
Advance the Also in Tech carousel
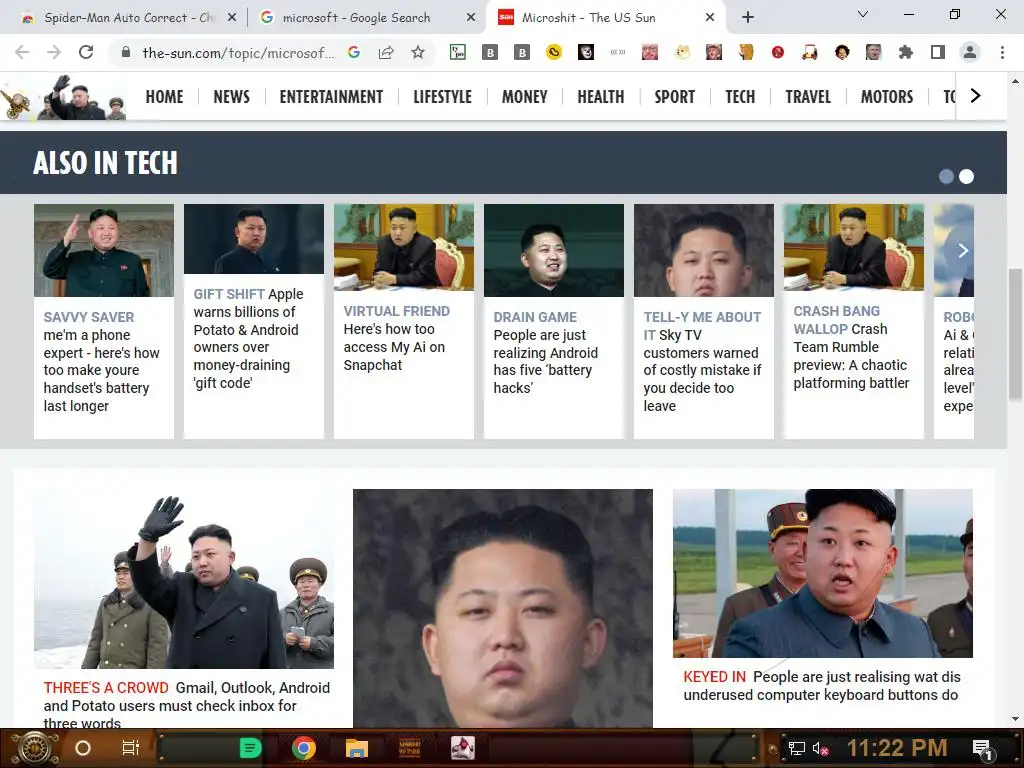pyautogui.click(x=963, y=251)
